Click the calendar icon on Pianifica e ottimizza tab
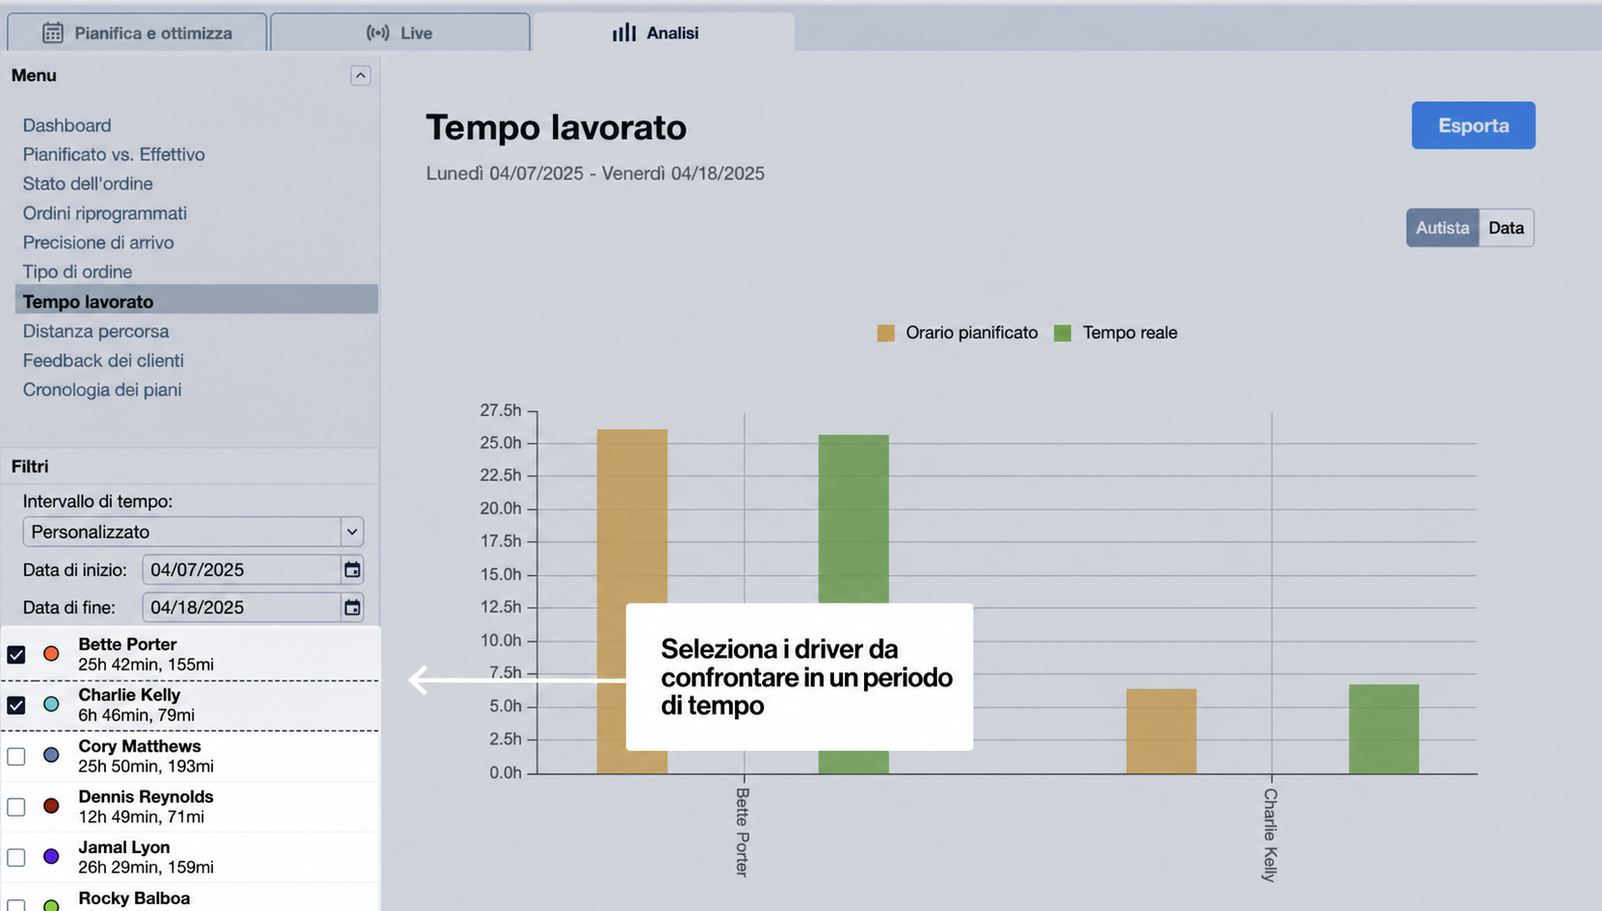 (x=52, y=33)
